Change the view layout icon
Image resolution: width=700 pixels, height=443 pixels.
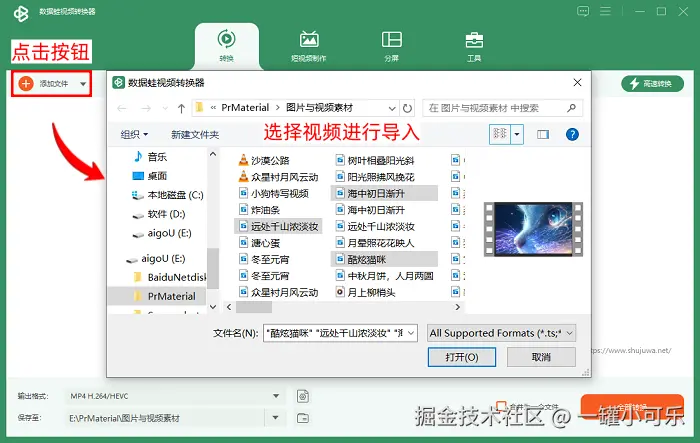[500, 134]
